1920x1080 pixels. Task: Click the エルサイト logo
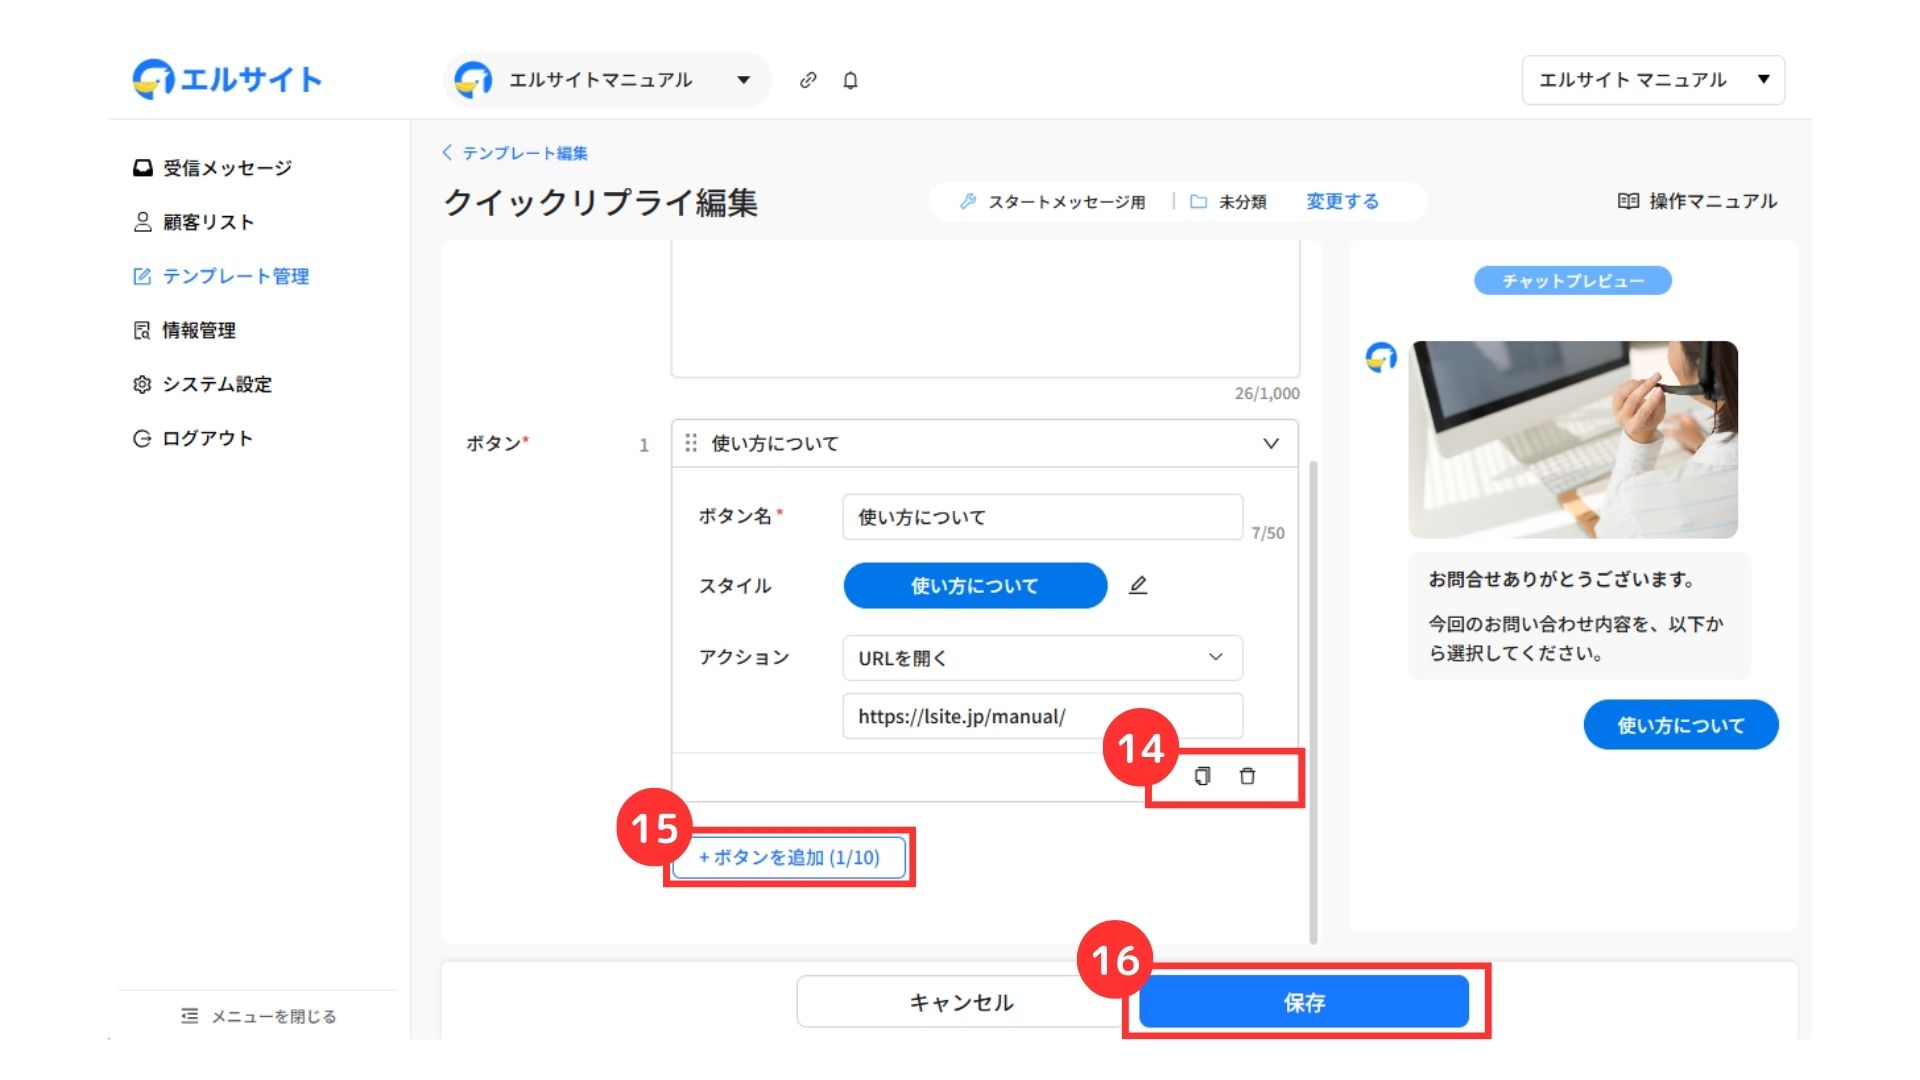tap(227, 79)
